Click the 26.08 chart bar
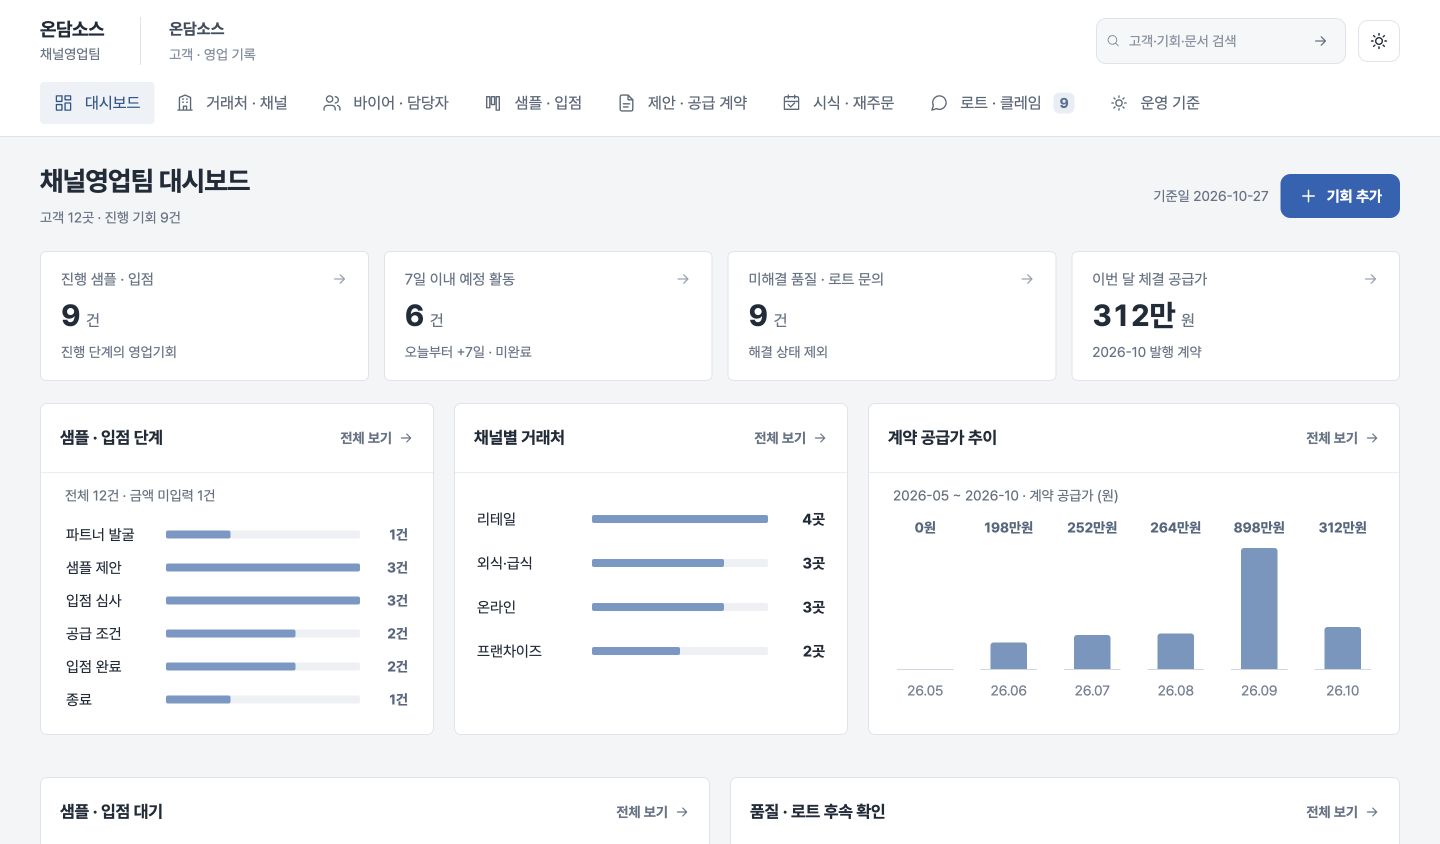 pyautogui.click(x=1176, y=651)
